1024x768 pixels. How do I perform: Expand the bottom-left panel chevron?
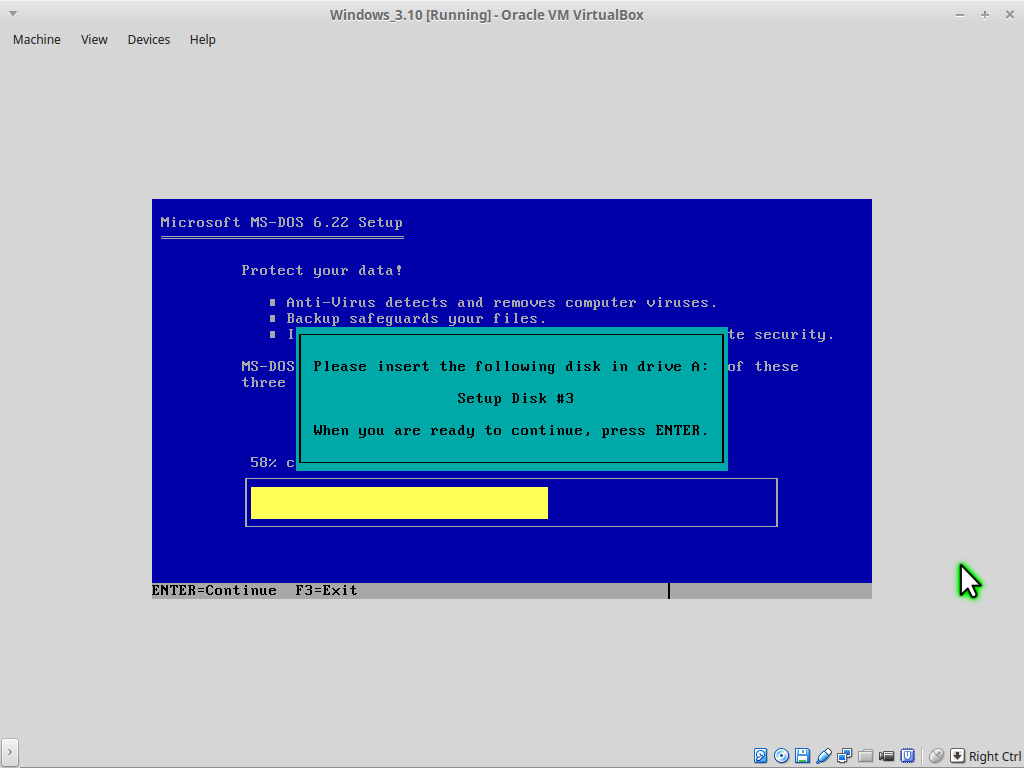(x=10, y=752)
